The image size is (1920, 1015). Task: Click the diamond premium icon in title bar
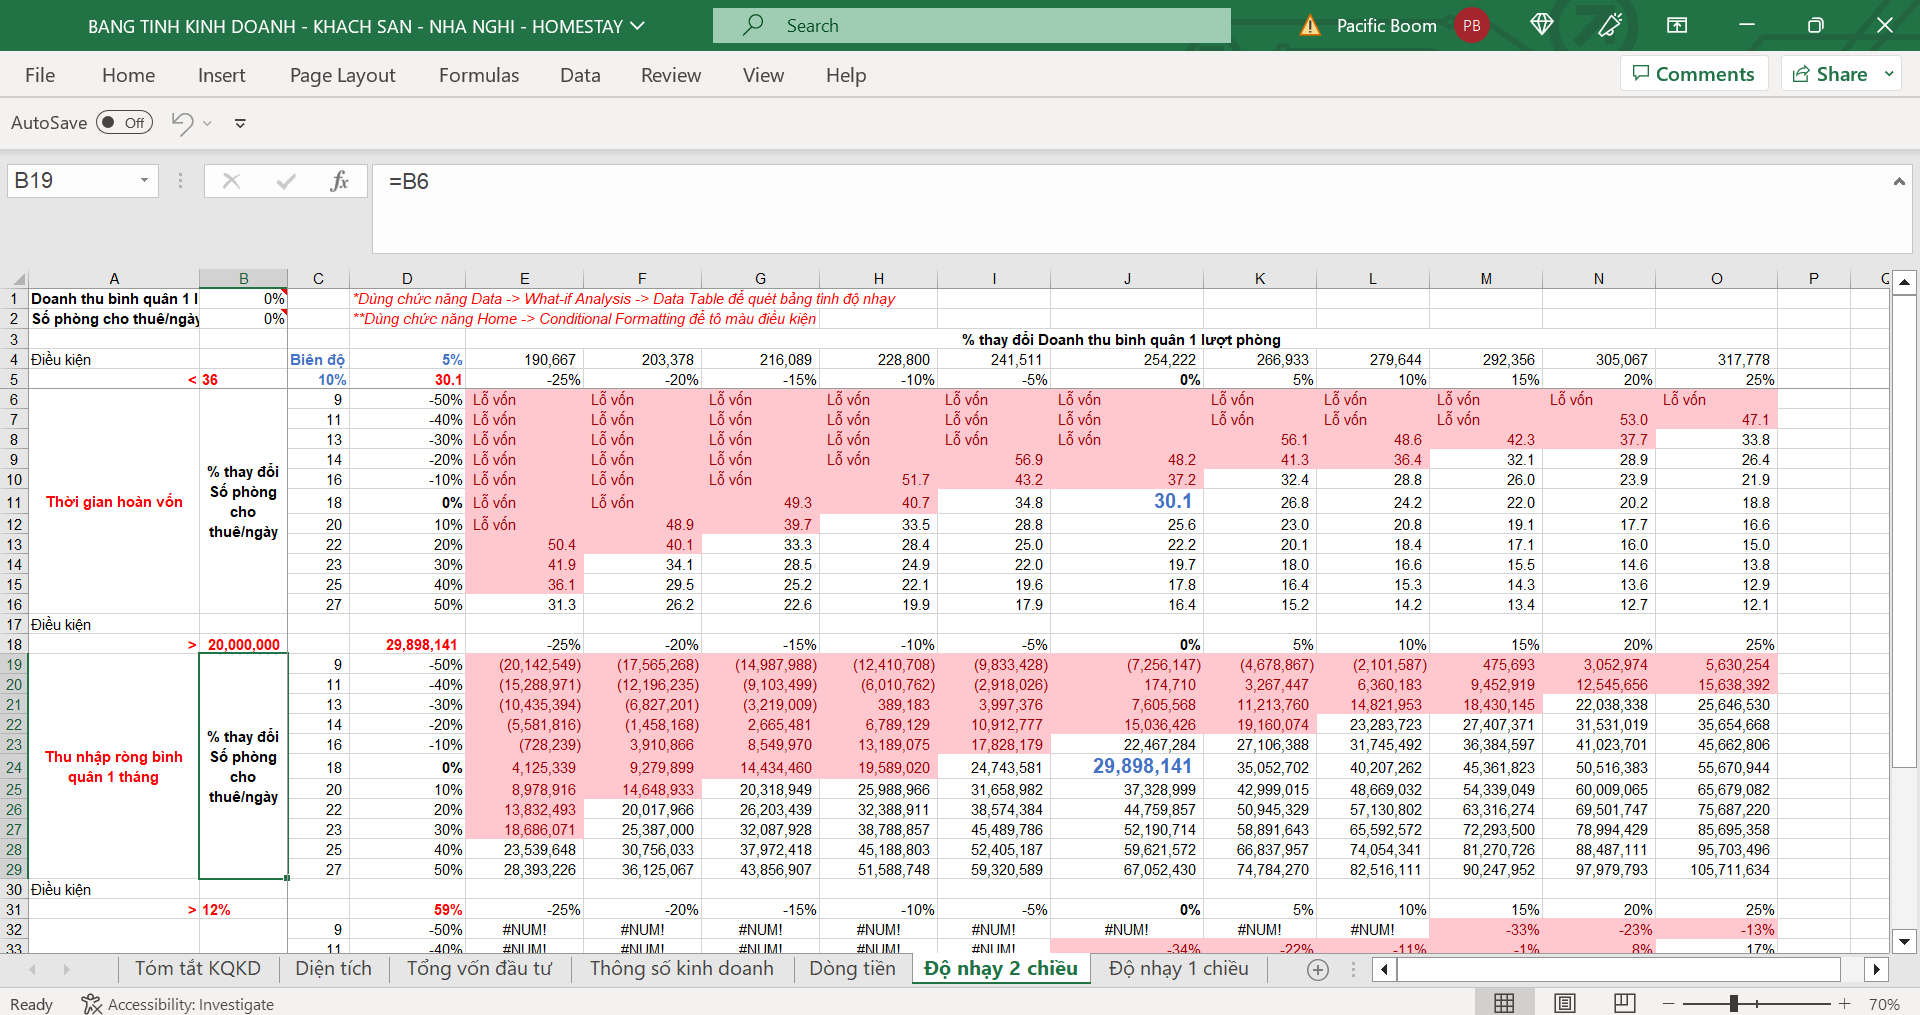(1541, 25)
